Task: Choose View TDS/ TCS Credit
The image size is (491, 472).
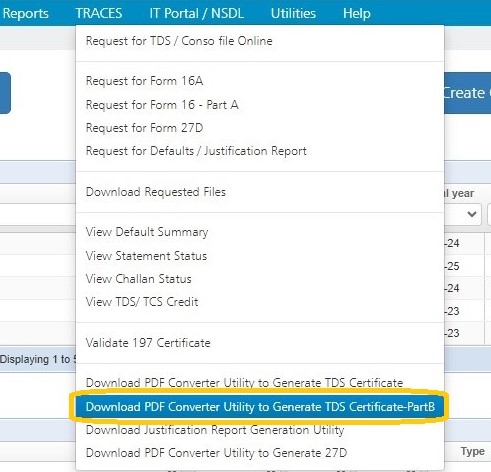Action: [x=260, y=302]
